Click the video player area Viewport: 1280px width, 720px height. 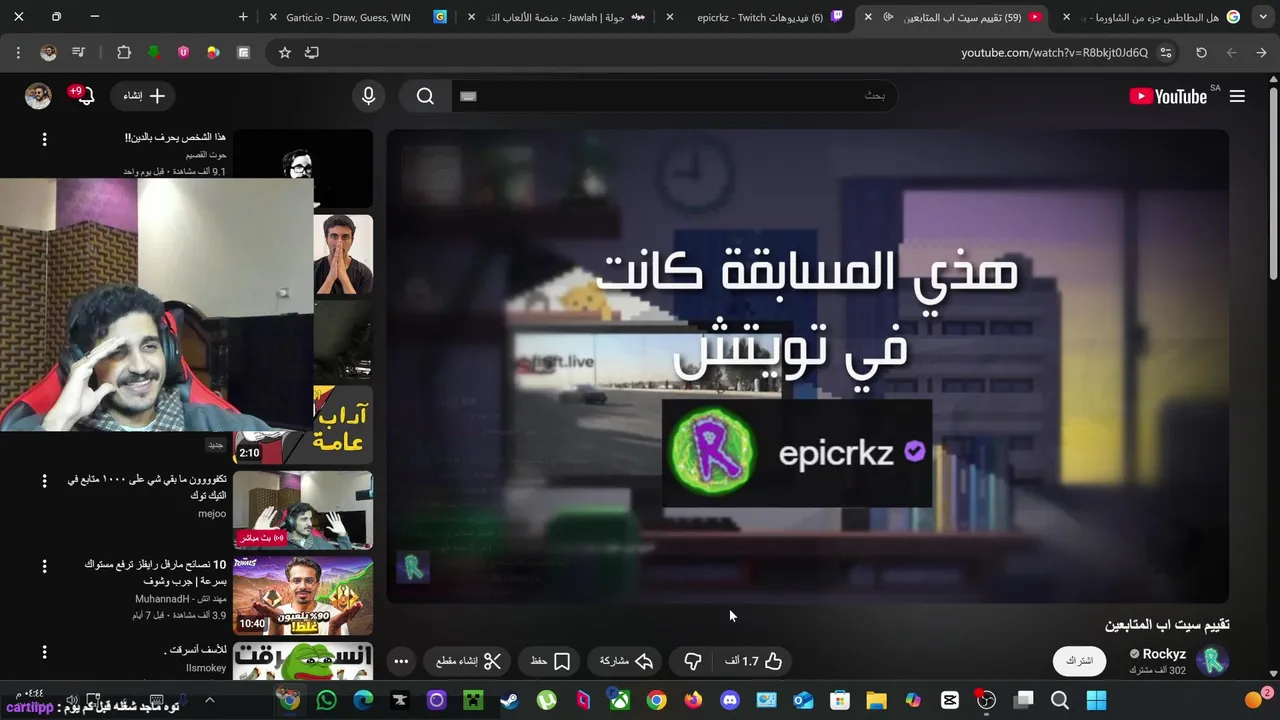807,366
